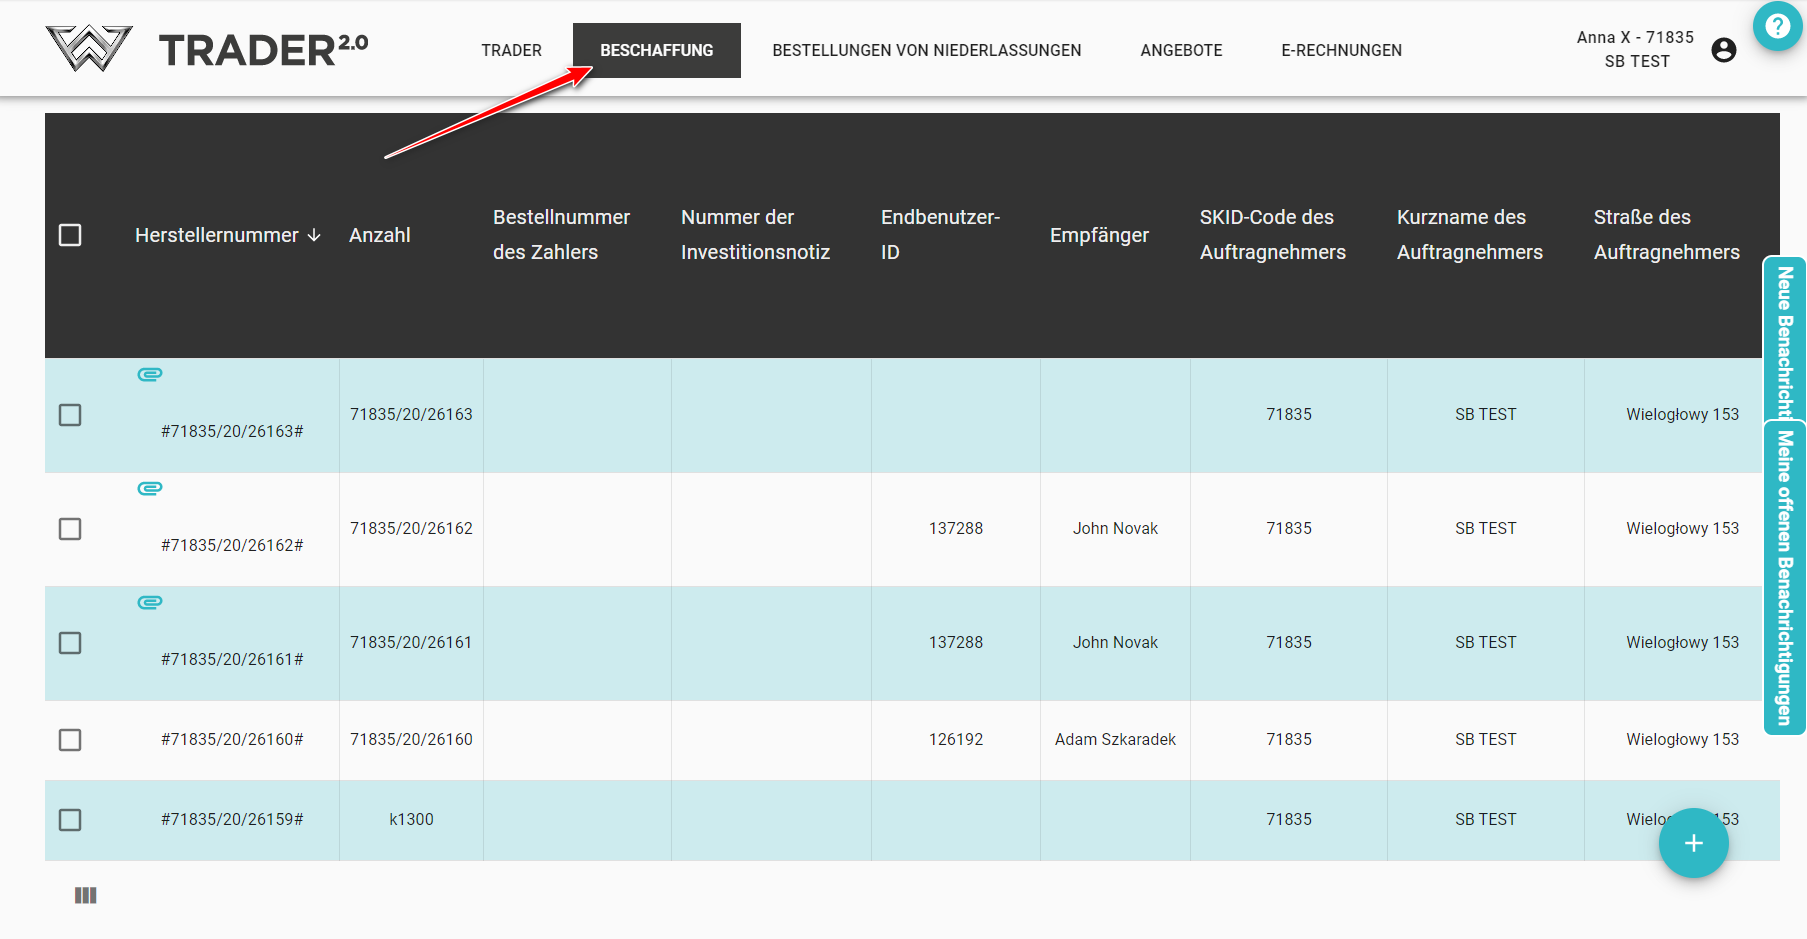1807x939 pixels.
Task: Open the E-Rechnungen tab
Action: 1341,50
